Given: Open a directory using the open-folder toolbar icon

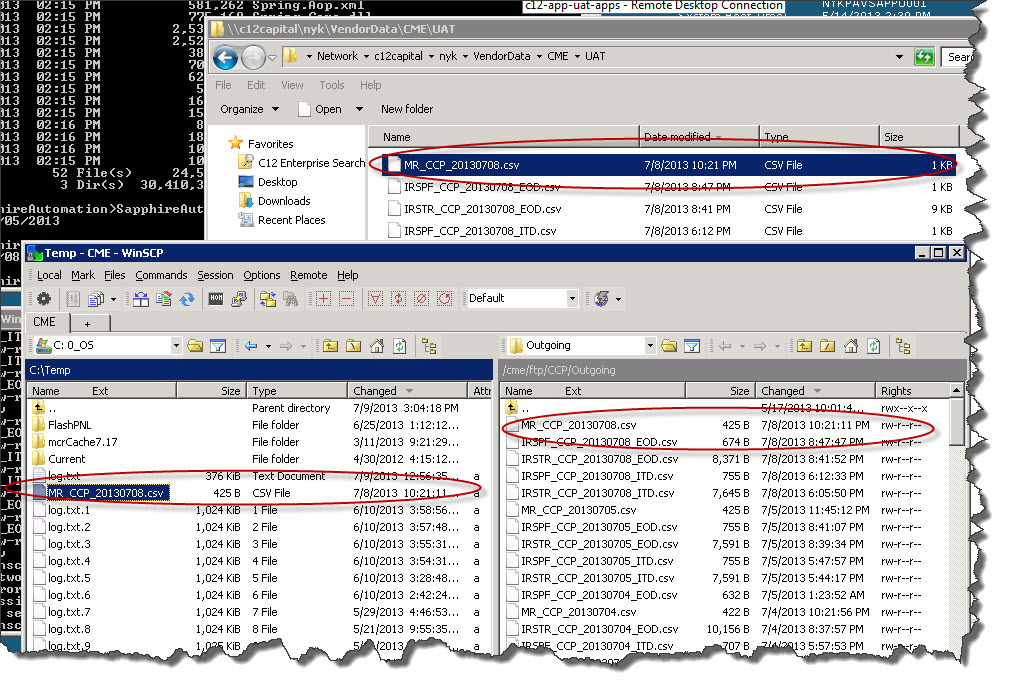Looking at the screenshot, I should (196, 345).
